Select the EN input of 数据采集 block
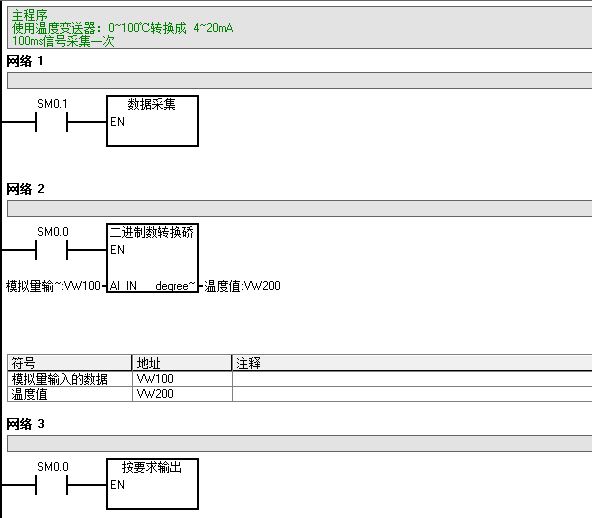The height and width of the screenshot is (518, 592). point(117,122)
